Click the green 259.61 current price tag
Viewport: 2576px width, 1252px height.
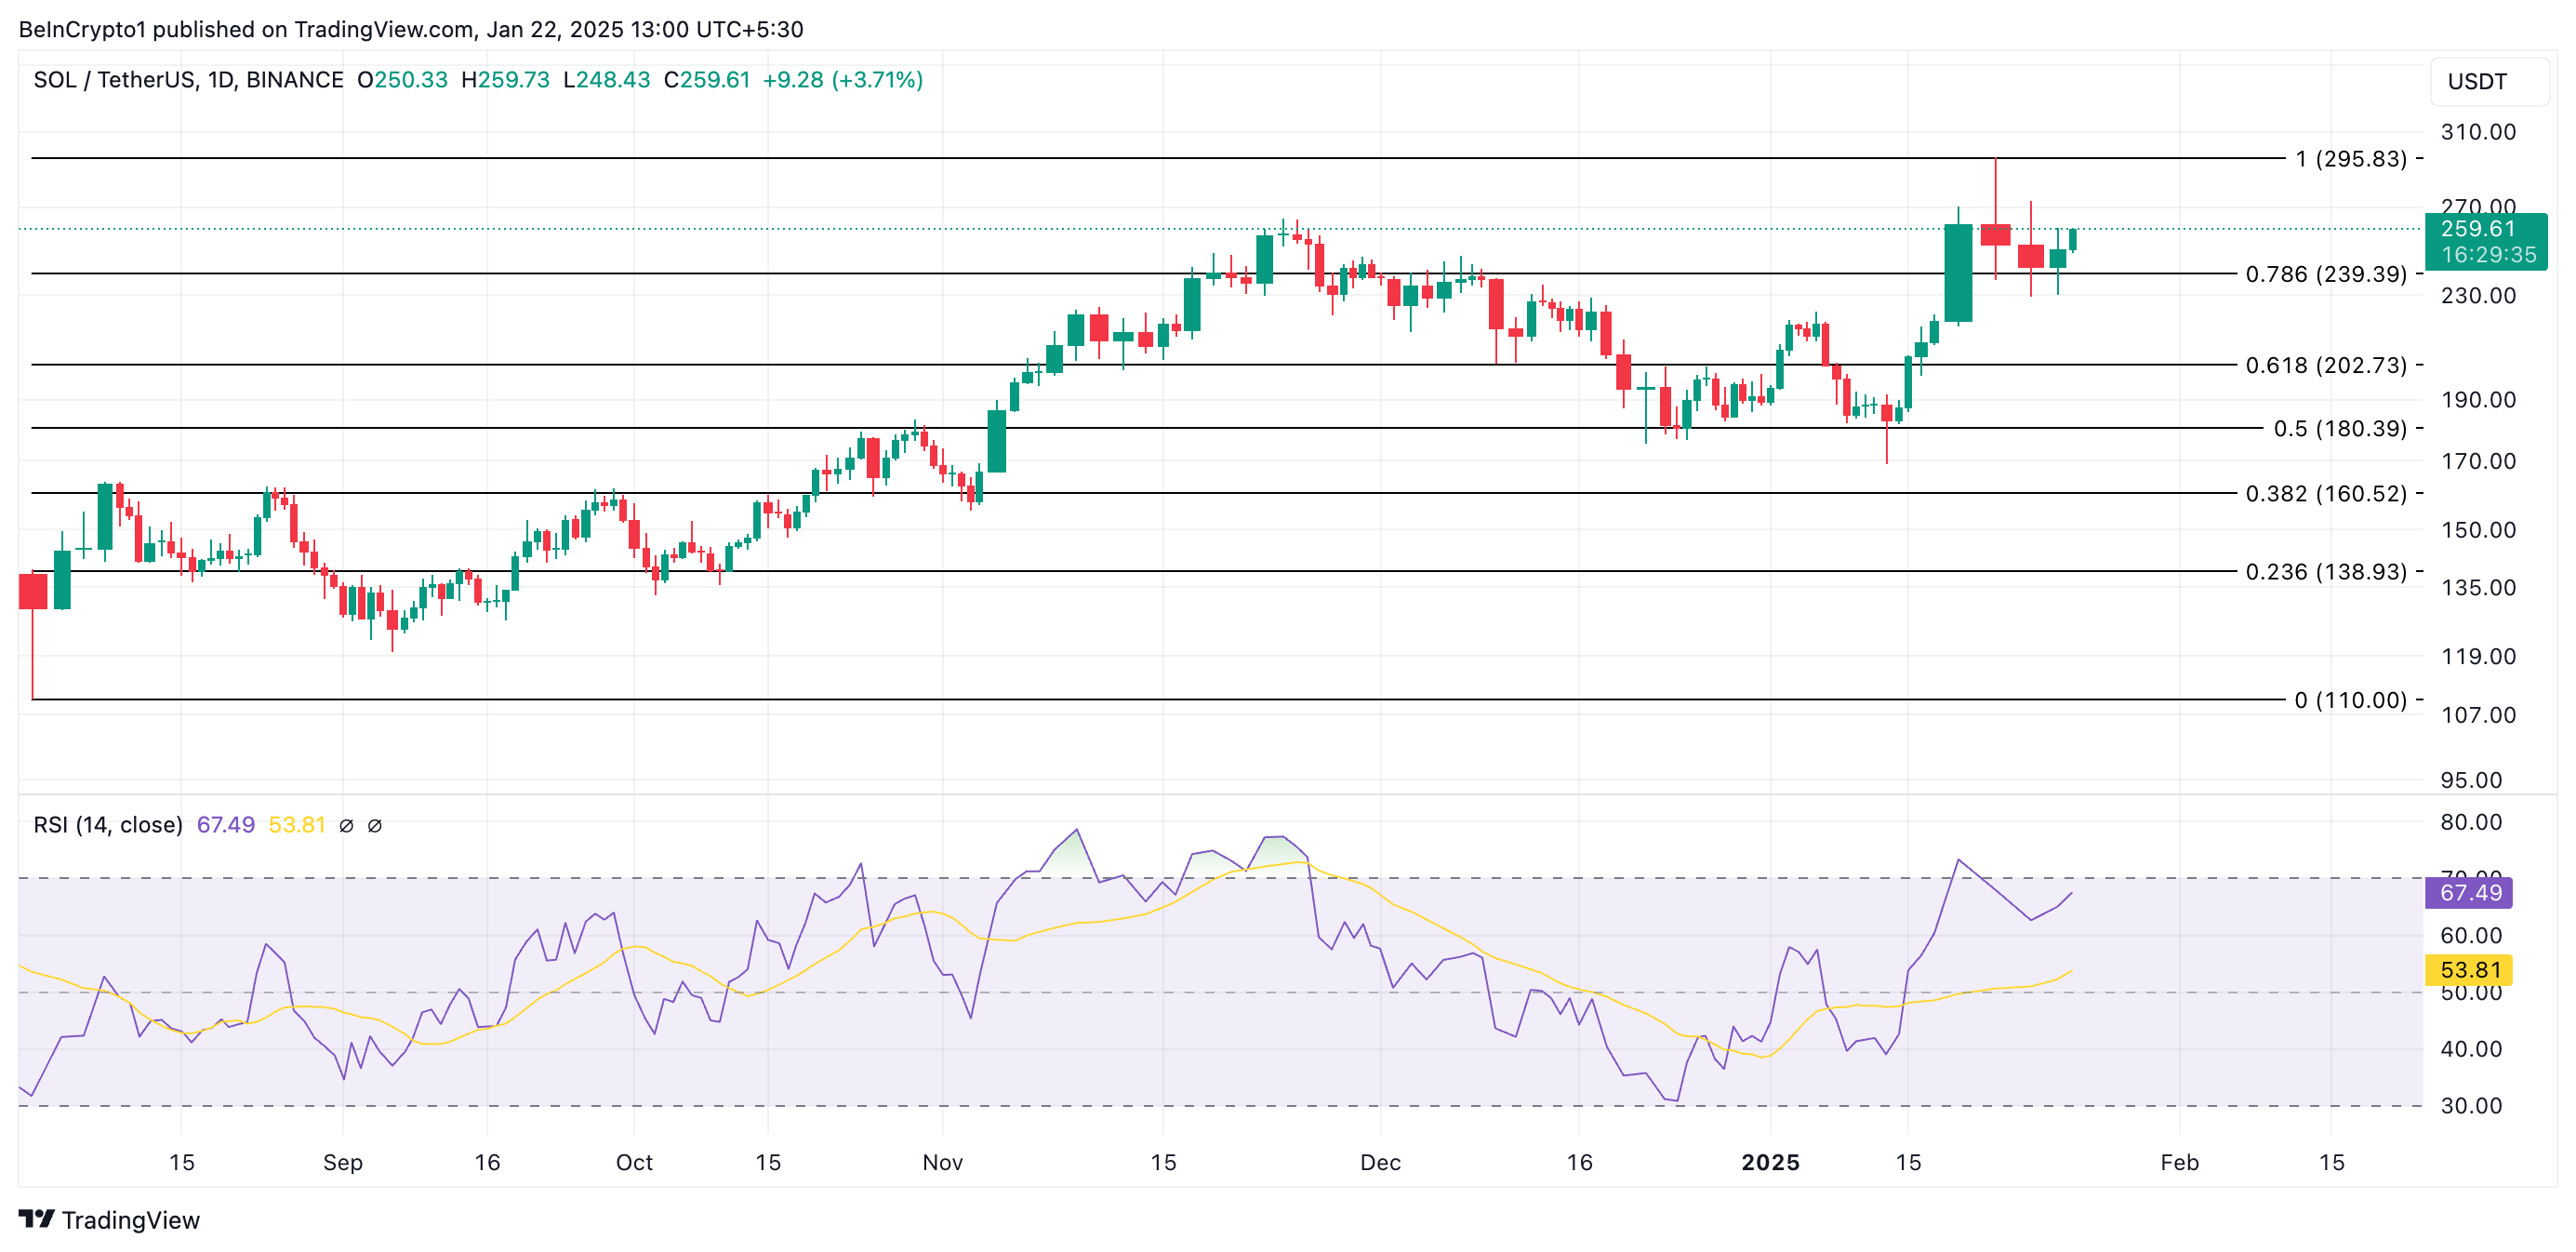tap(2477, 229)
